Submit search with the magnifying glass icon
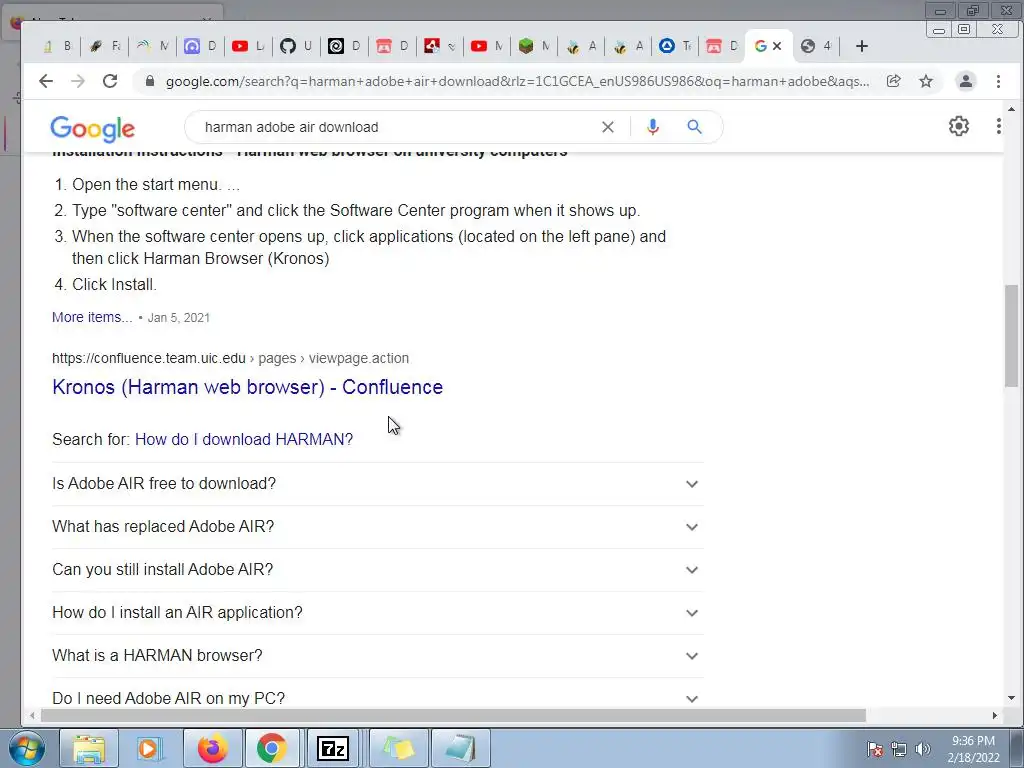 (694, 127)
